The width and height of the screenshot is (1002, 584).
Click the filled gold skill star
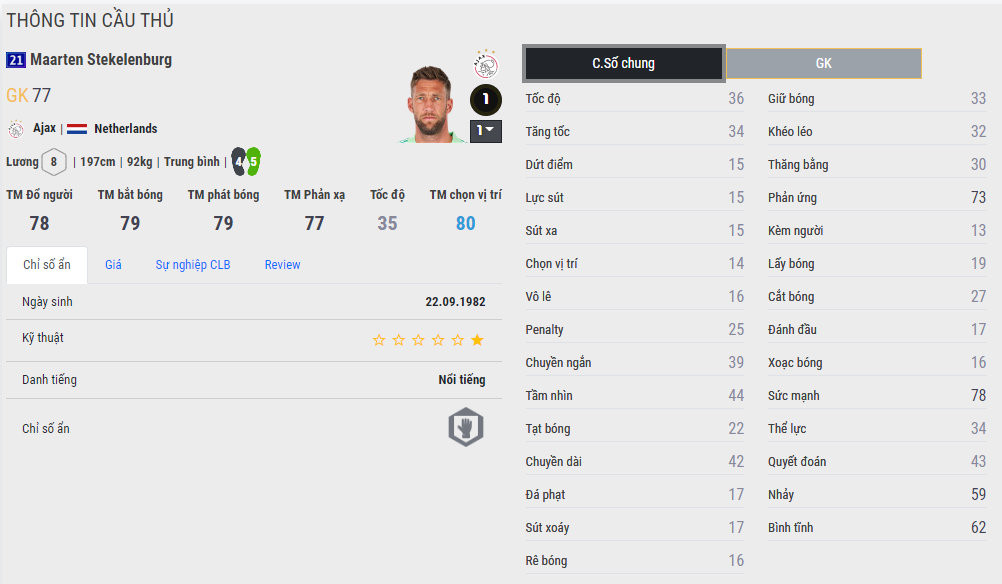[477, 340]
